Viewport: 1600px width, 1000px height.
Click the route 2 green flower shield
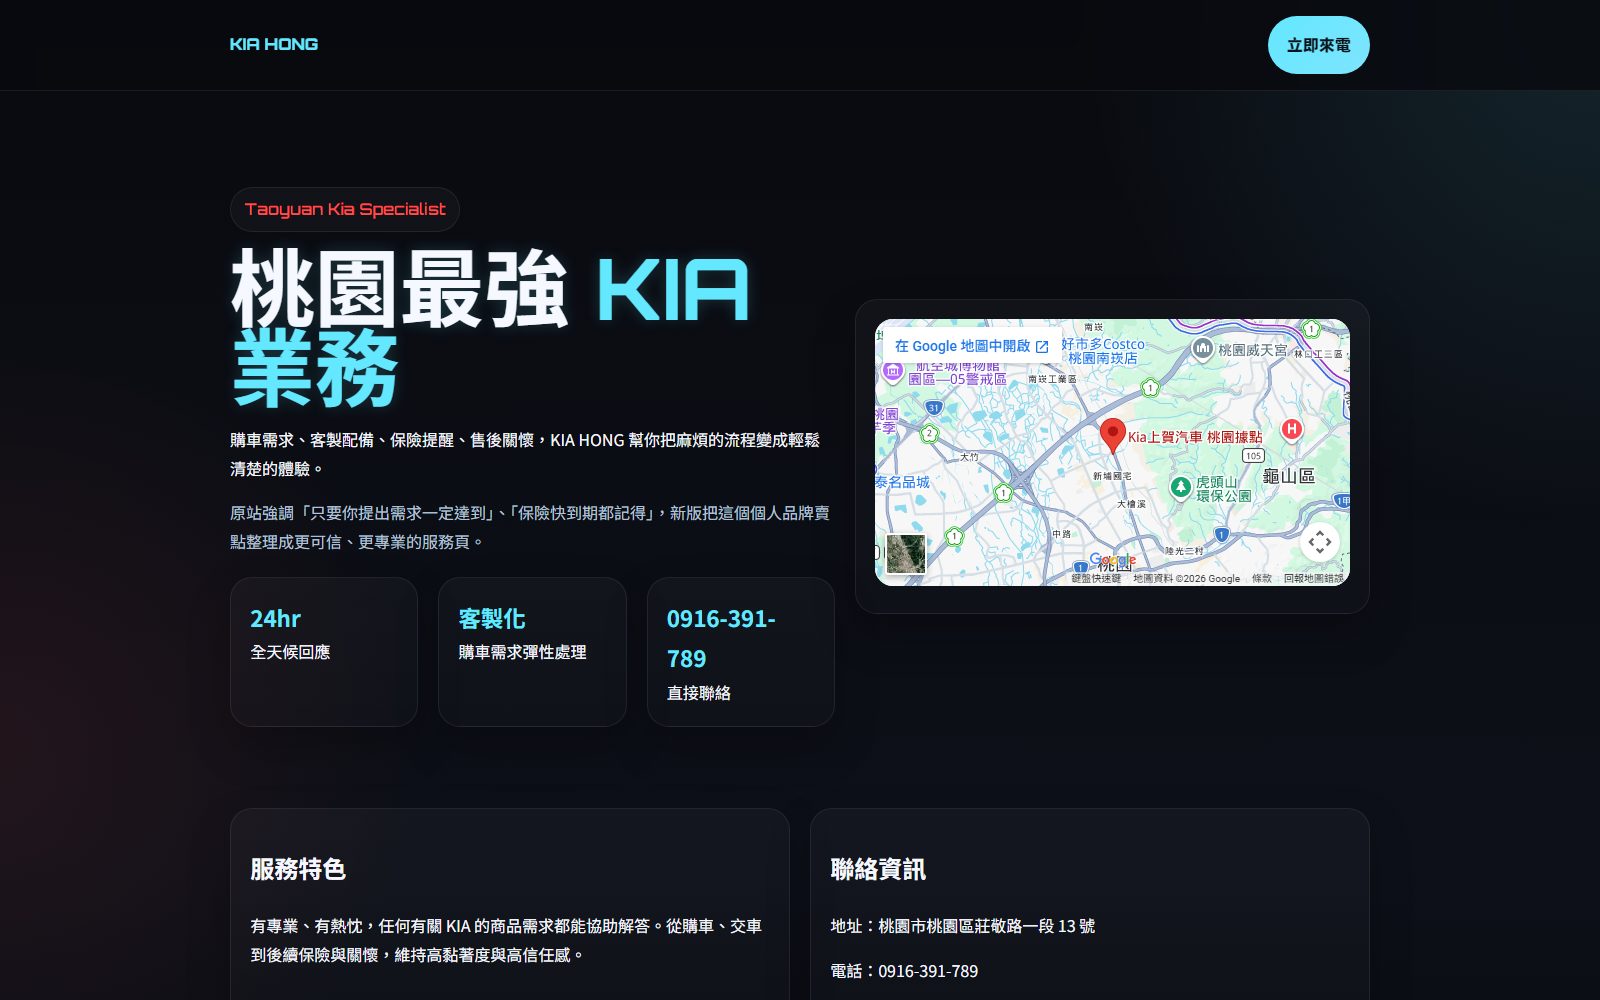click(x=929, y=433)
